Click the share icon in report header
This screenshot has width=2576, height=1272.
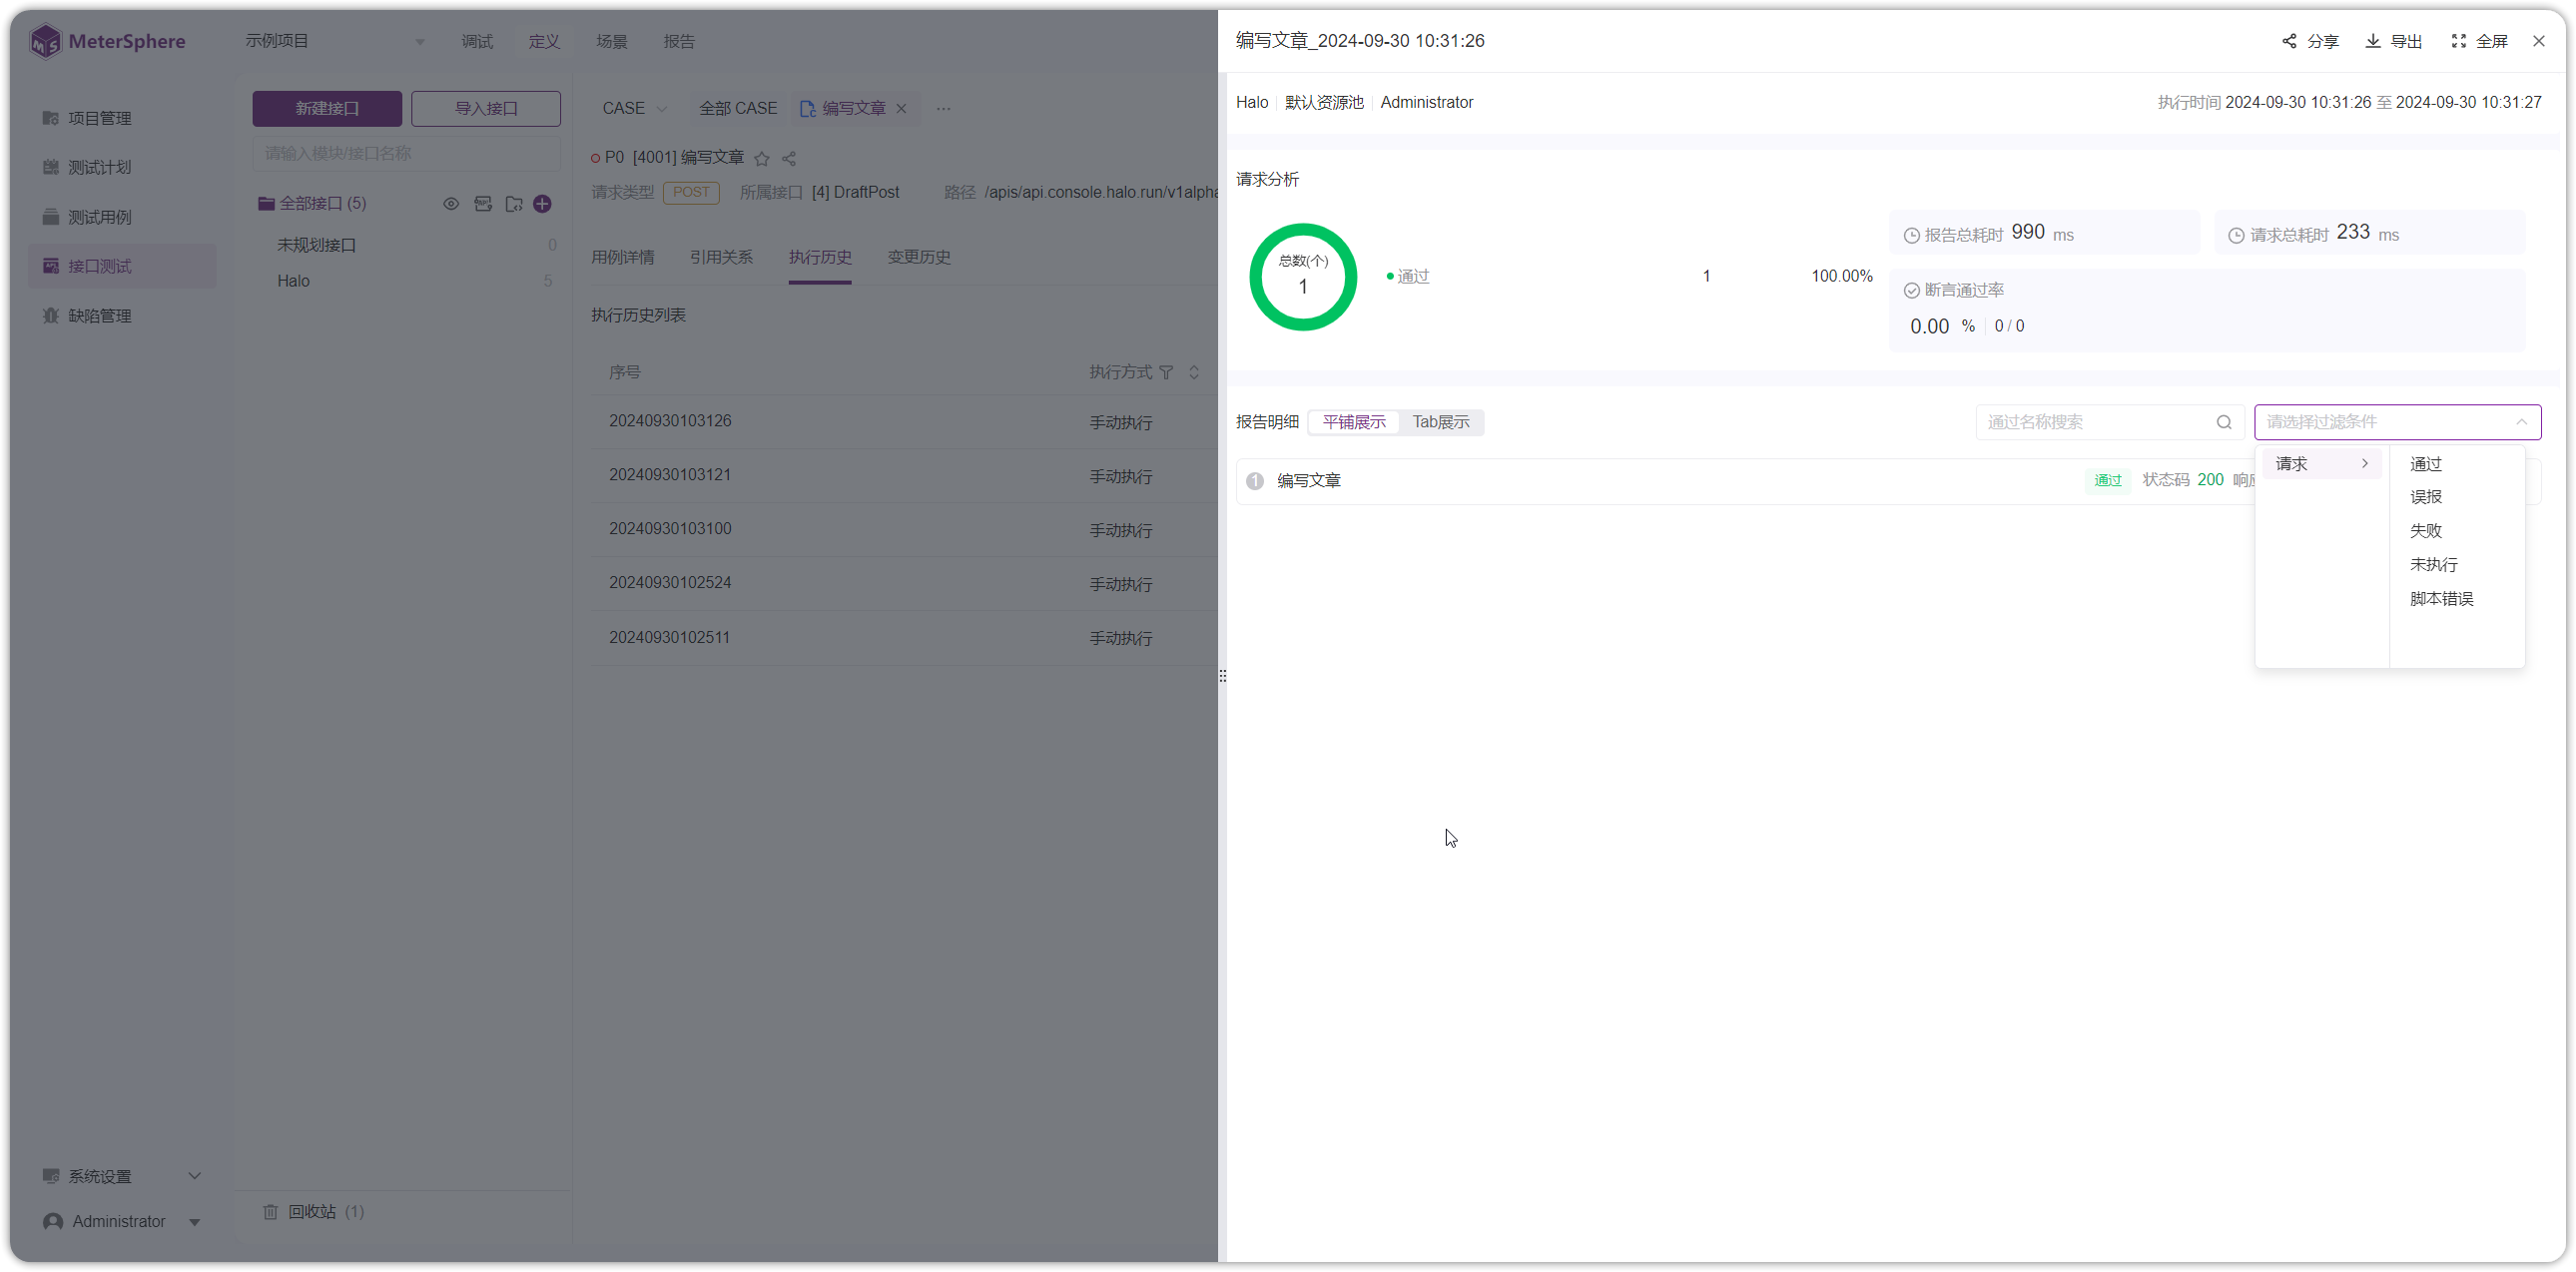click(x=2289, y=41)
